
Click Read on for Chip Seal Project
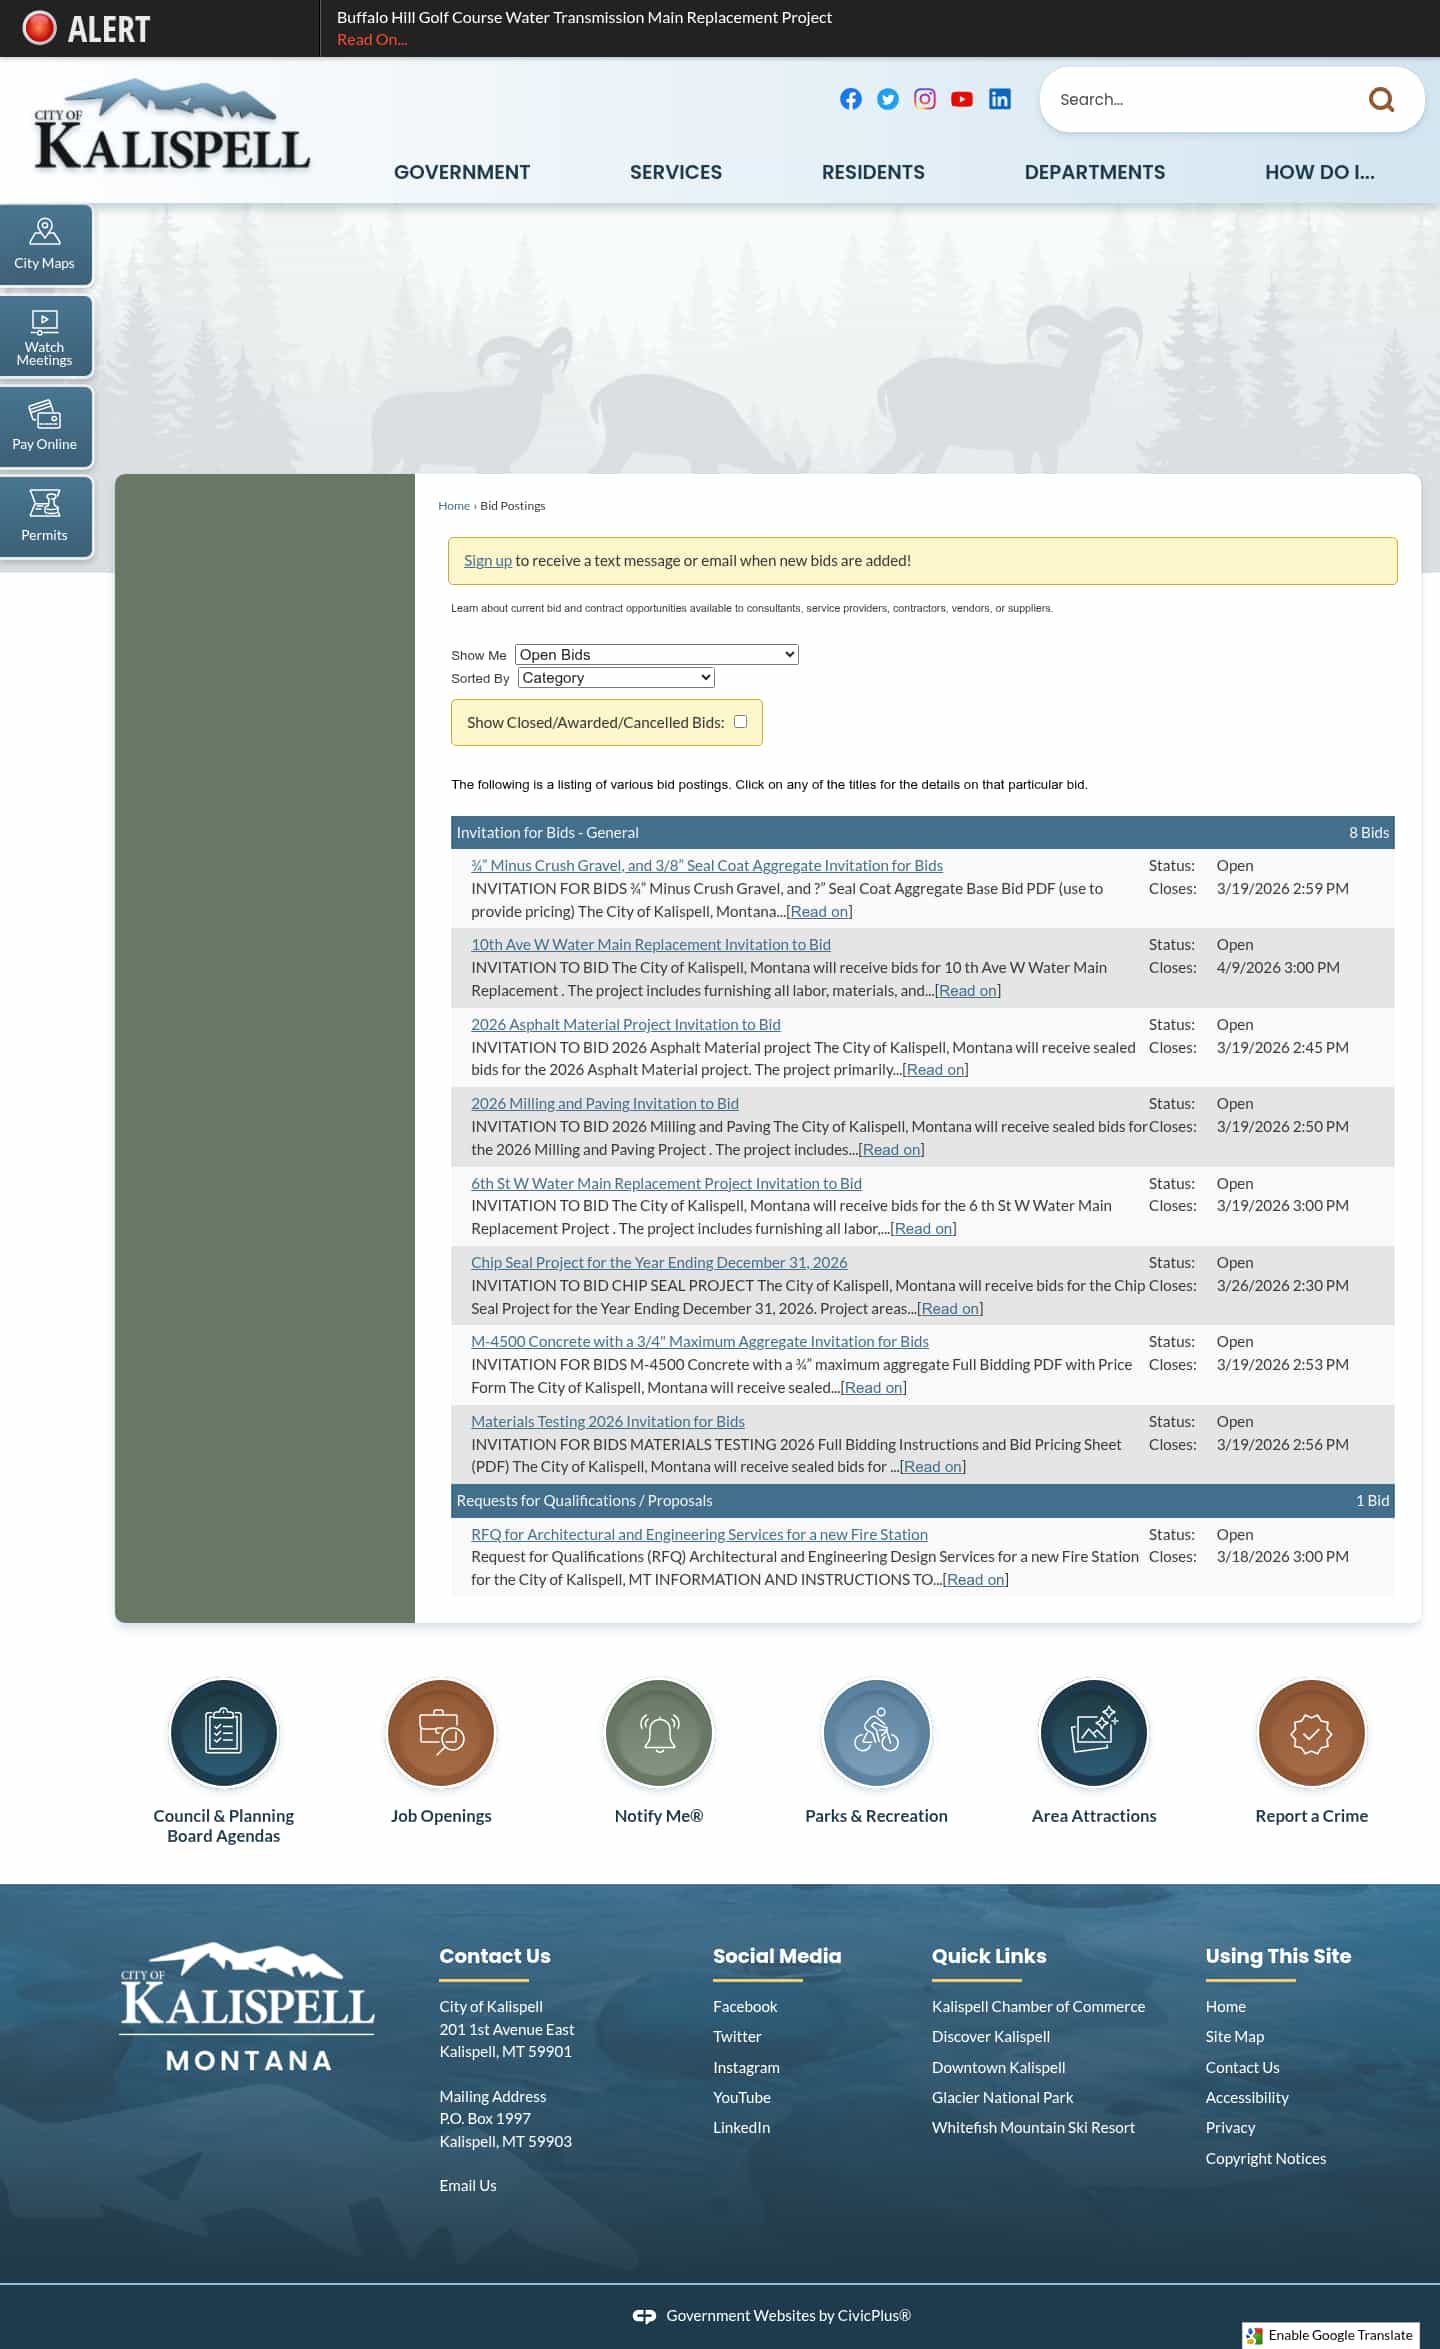(x=950, y=1309)
